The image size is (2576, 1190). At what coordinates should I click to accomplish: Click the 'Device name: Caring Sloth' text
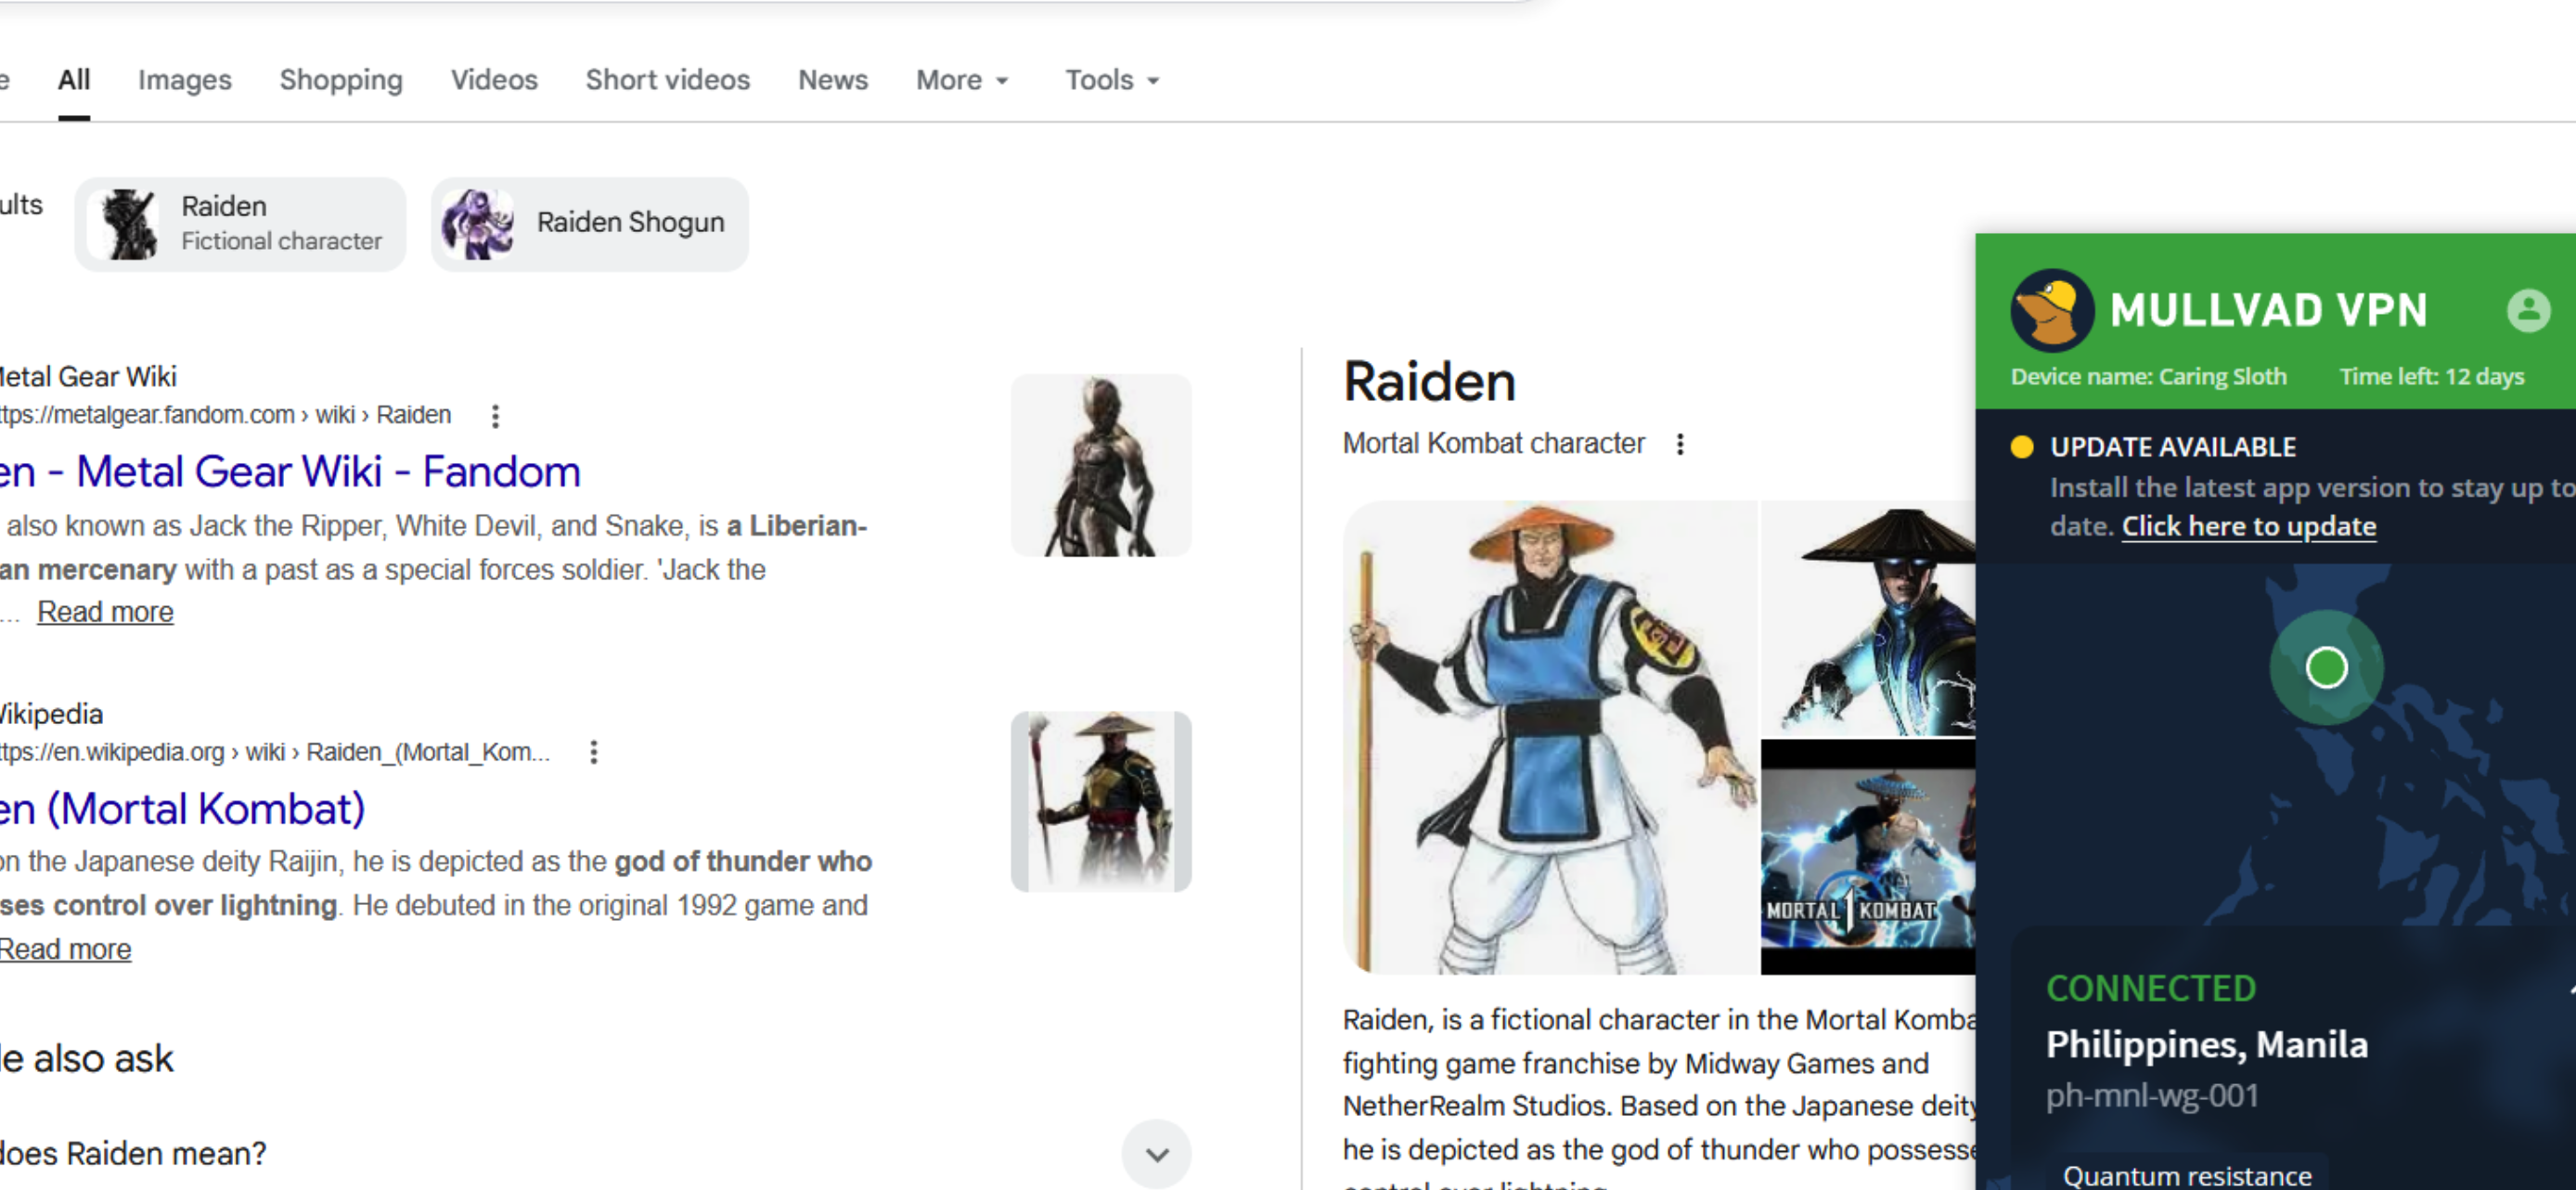pos(2149,377)
